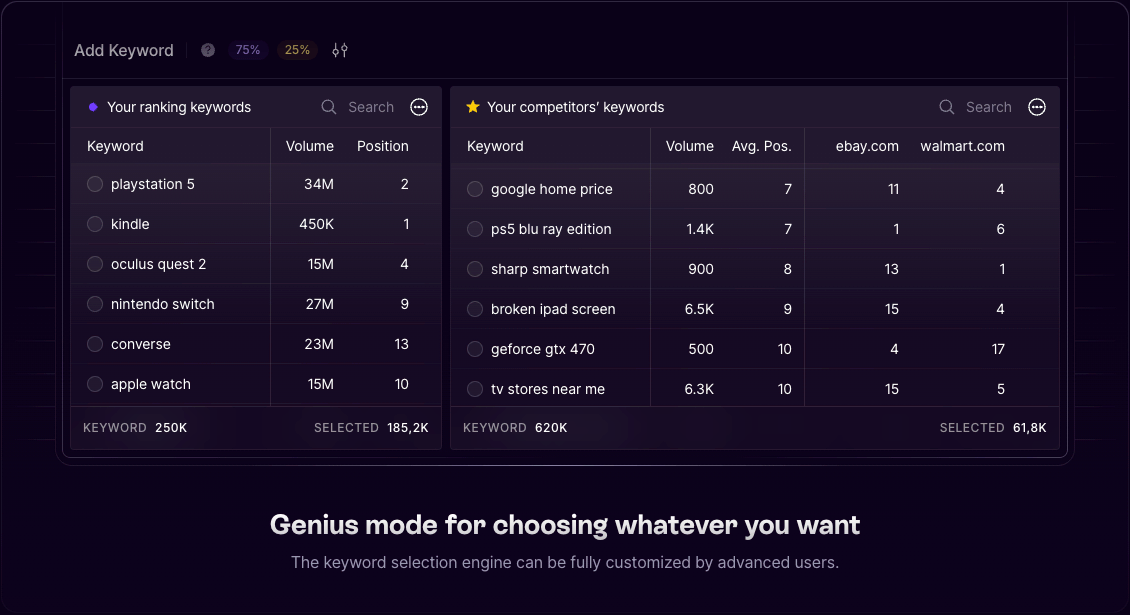Open the filter sliders settings icon
The image size is (1130, 615).
(340, 50)
